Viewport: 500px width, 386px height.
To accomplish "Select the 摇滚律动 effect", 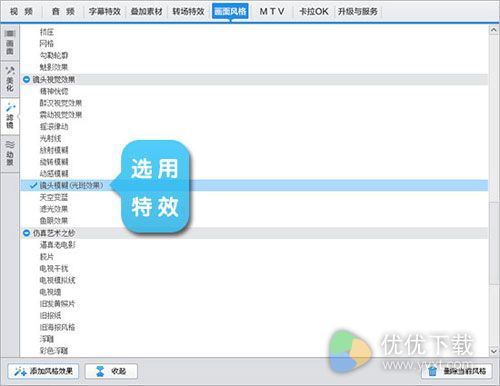I will (54, 127).
